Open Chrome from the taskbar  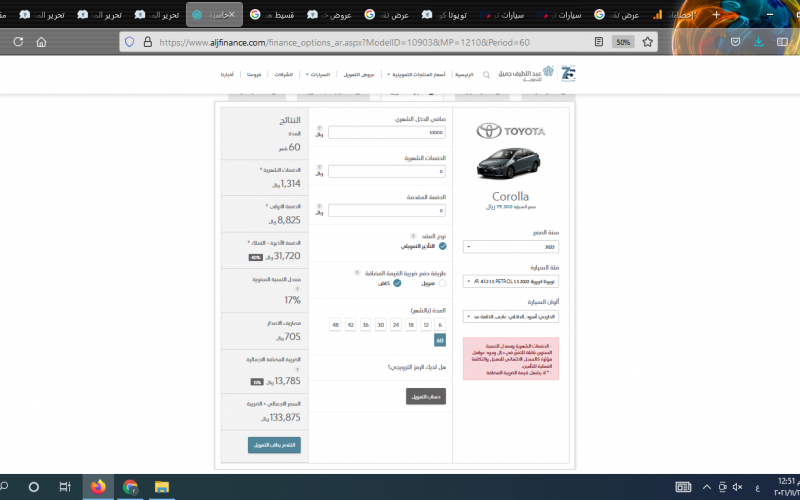coord(131,487)
